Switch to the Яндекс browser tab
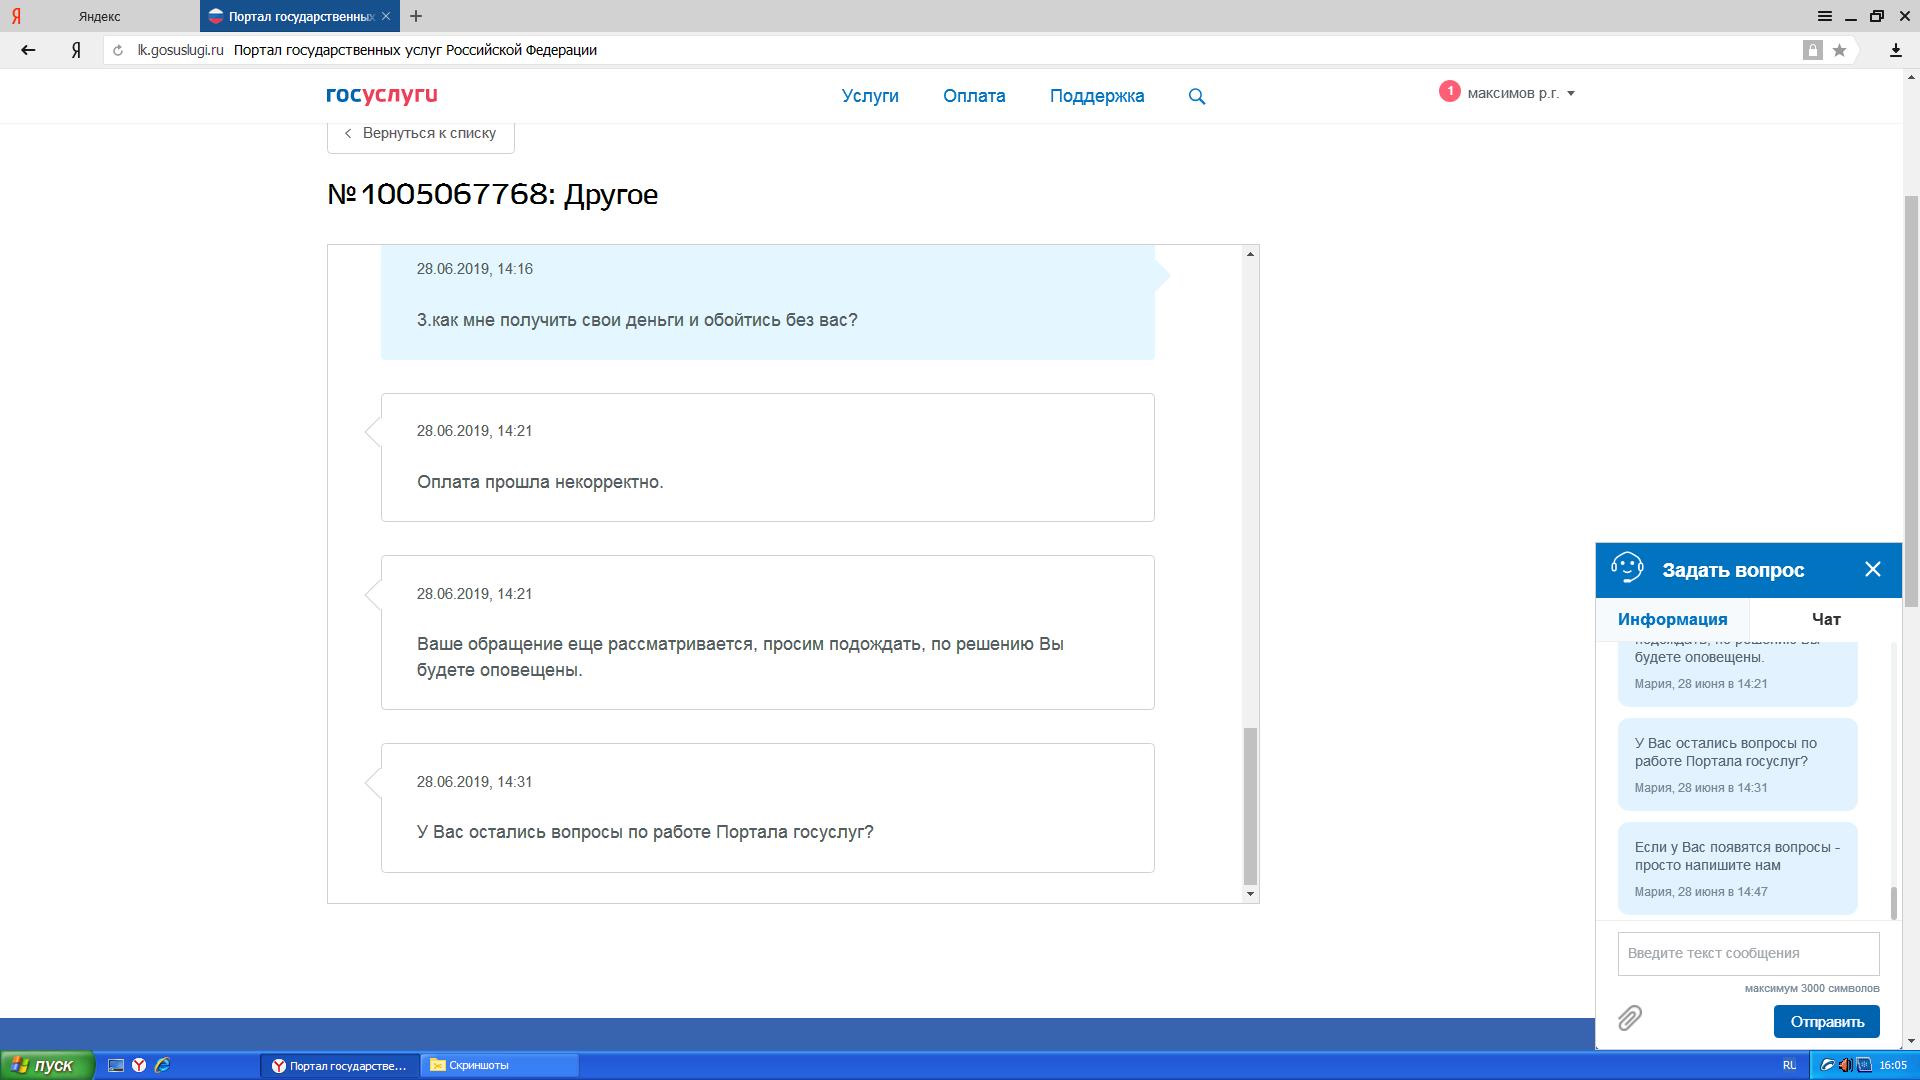 point(99,17)
